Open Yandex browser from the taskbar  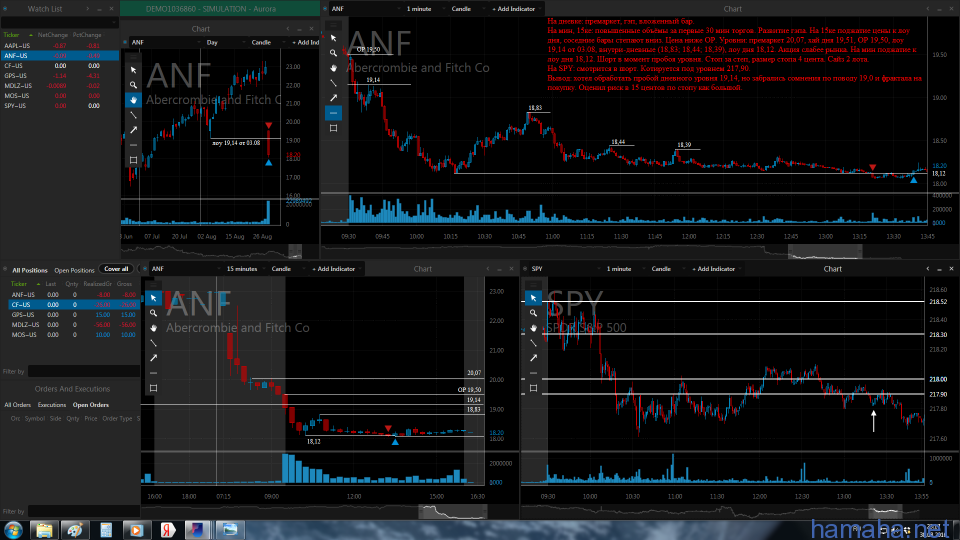(167, 530)
